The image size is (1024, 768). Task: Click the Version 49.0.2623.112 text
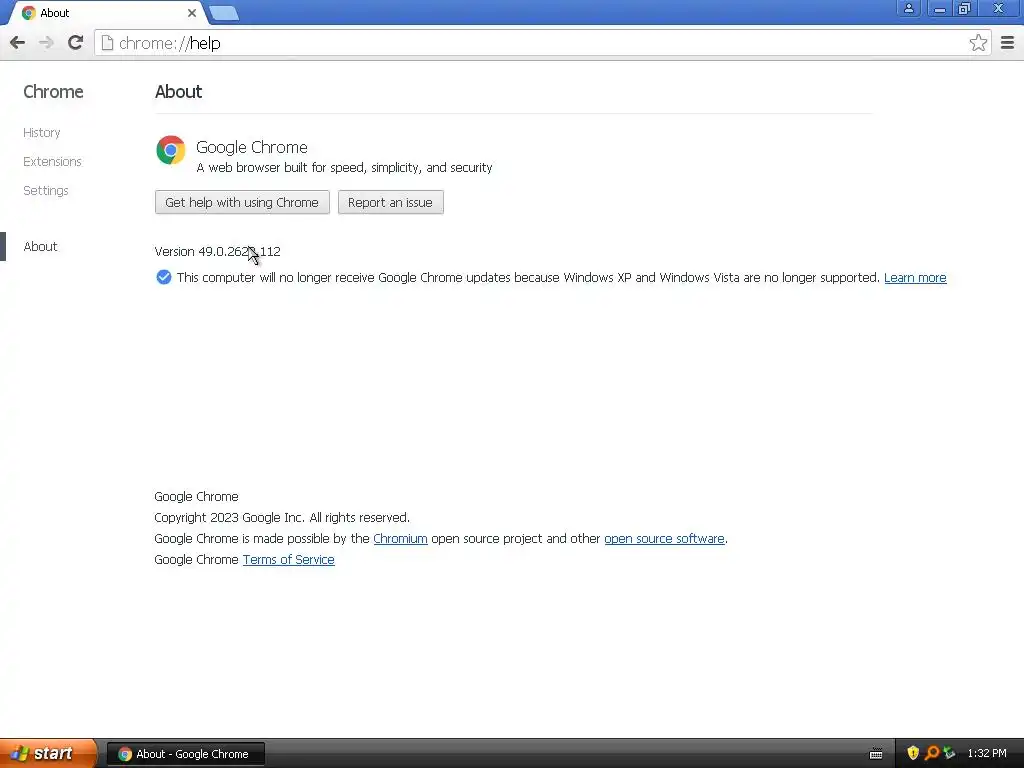217,251
